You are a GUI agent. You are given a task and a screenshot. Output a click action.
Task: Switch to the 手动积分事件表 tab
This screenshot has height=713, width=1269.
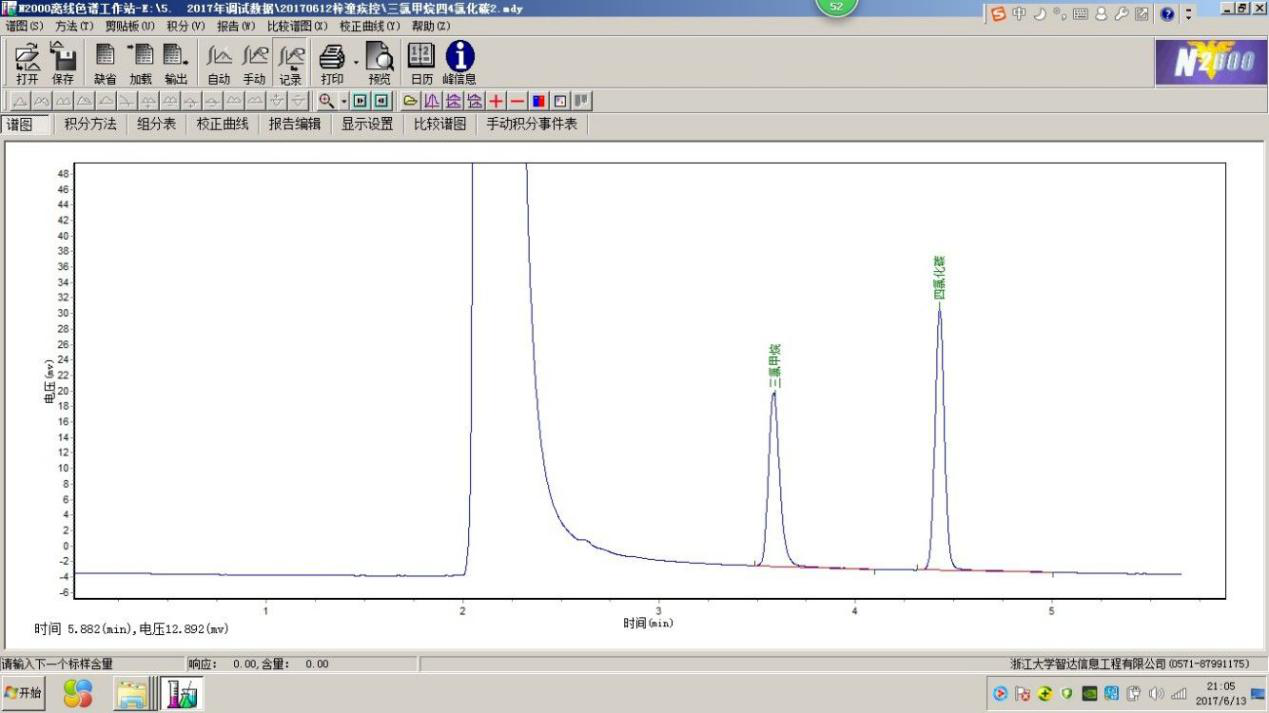[x=532, y=124]
